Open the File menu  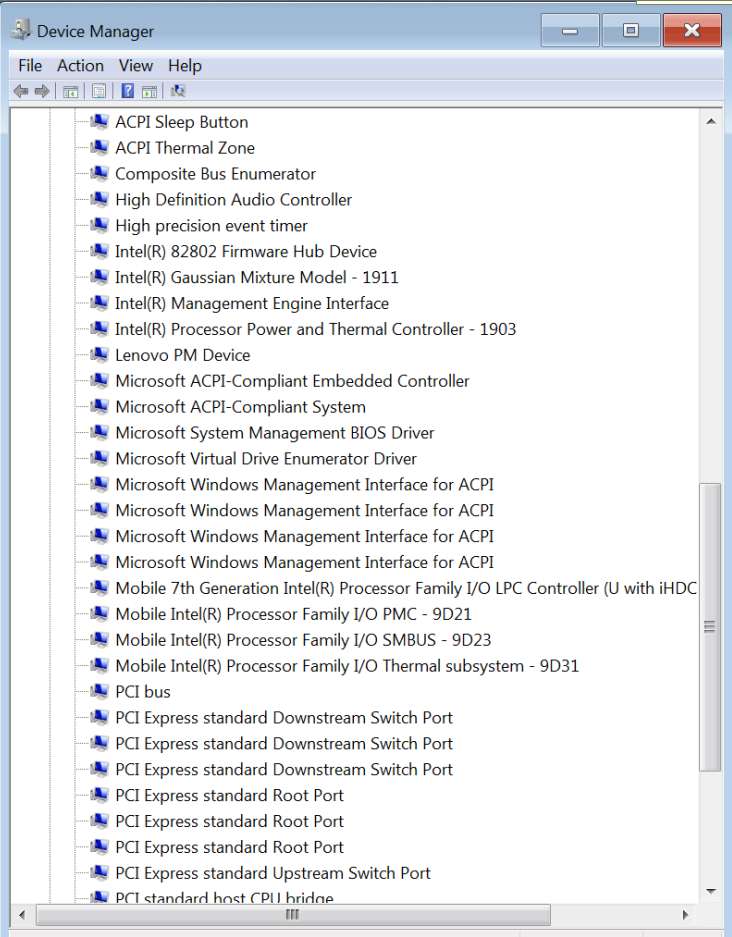(x=30, y=65)
